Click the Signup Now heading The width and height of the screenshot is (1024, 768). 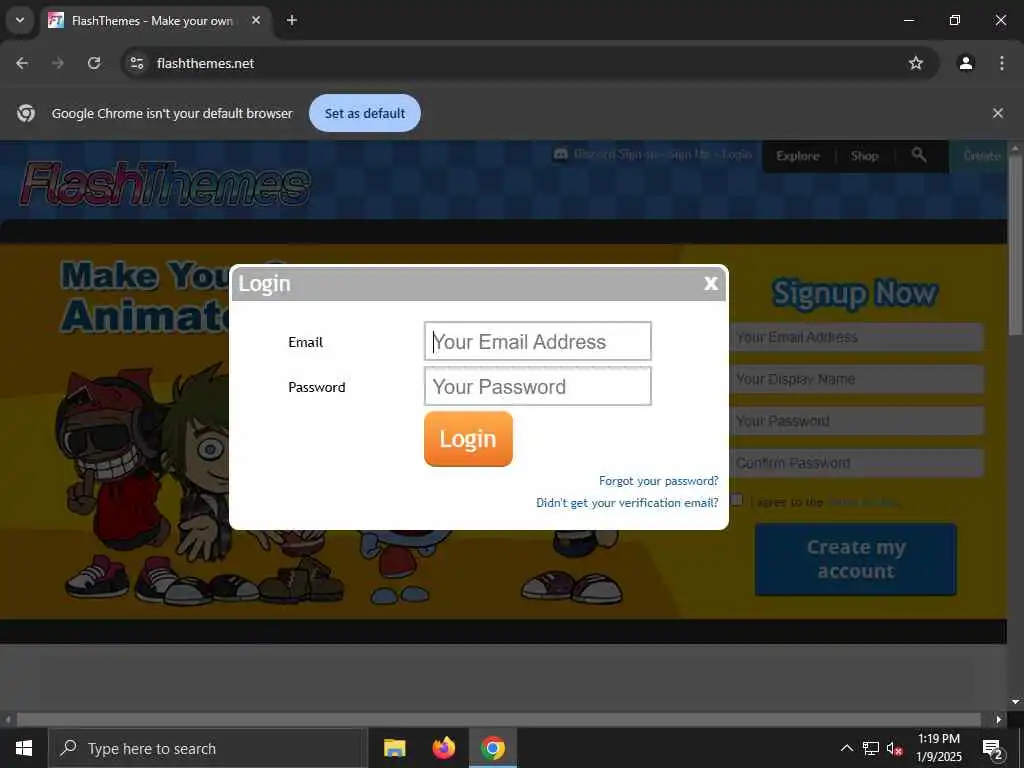click(855, 294)
